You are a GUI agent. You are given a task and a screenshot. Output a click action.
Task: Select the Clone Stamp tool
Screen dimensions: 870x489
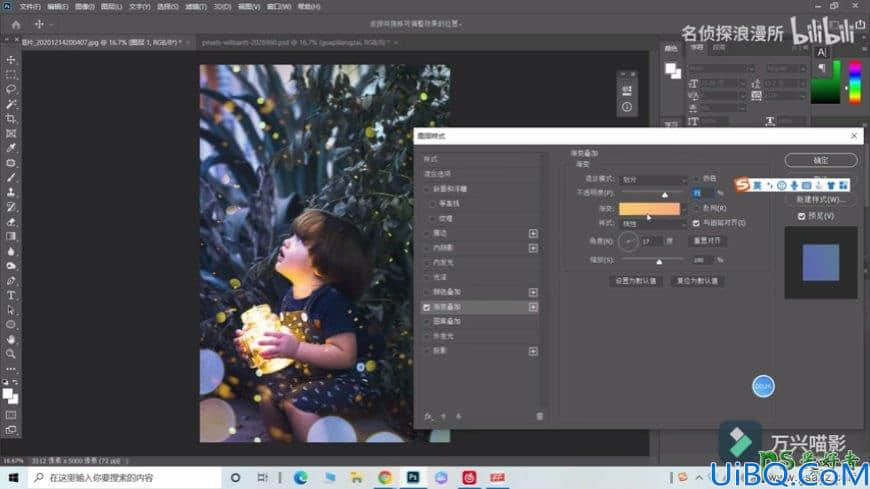[x=11, y=192]
